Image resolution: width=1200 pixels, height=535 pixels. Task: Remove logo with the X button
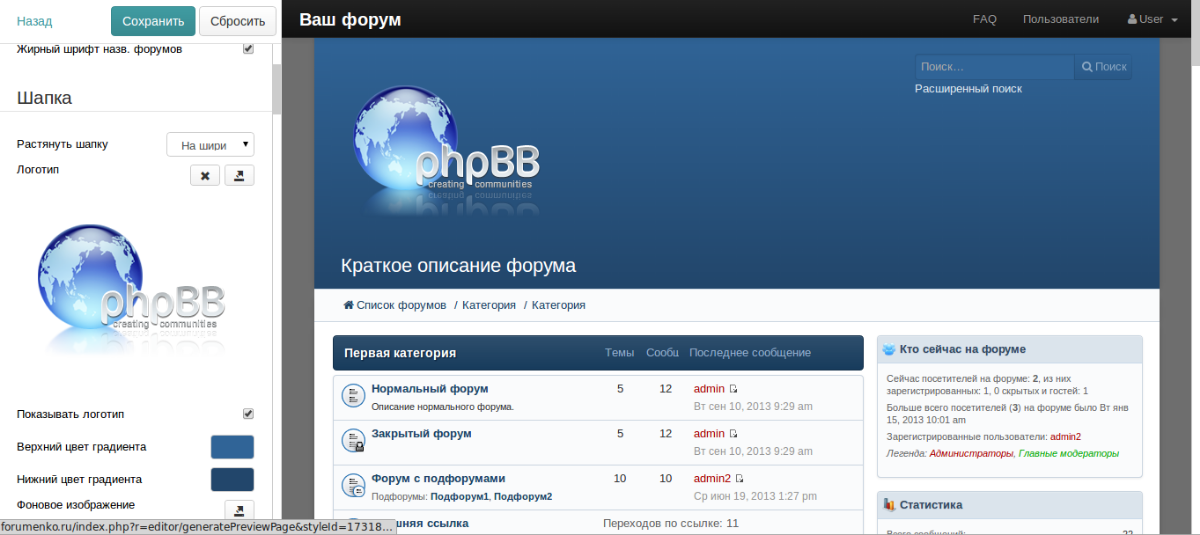coord(205,175)
